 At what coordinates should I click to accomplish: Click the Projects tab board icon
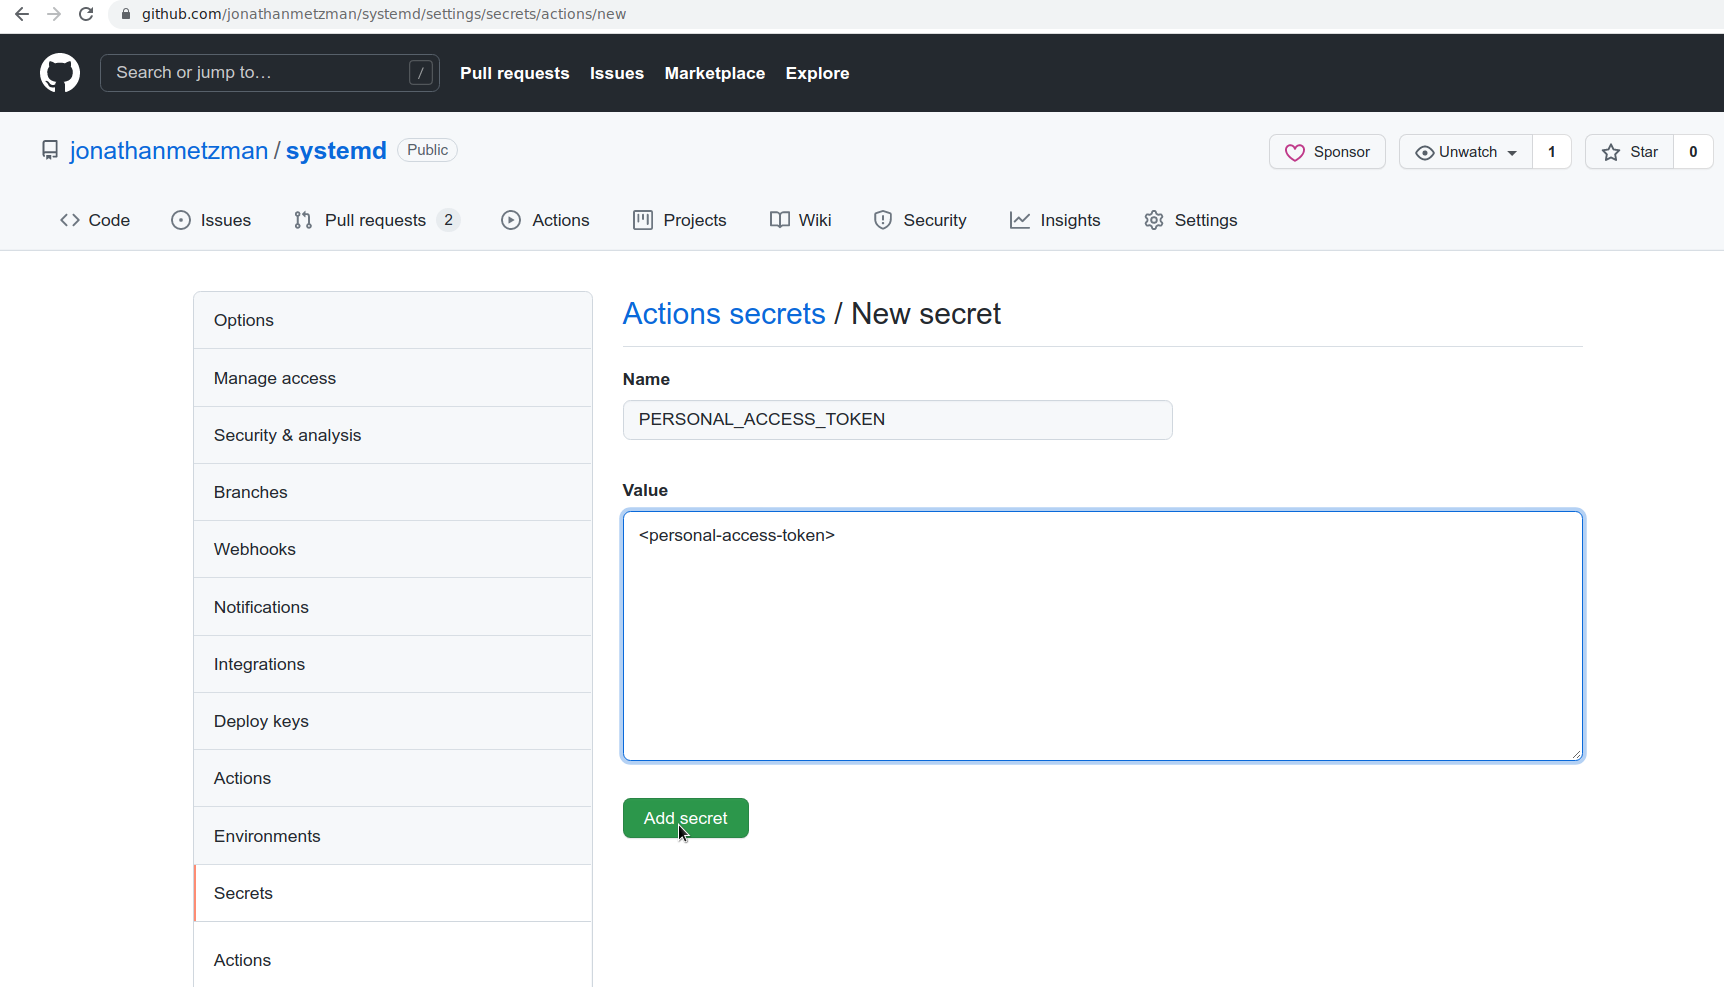point(643,220)
